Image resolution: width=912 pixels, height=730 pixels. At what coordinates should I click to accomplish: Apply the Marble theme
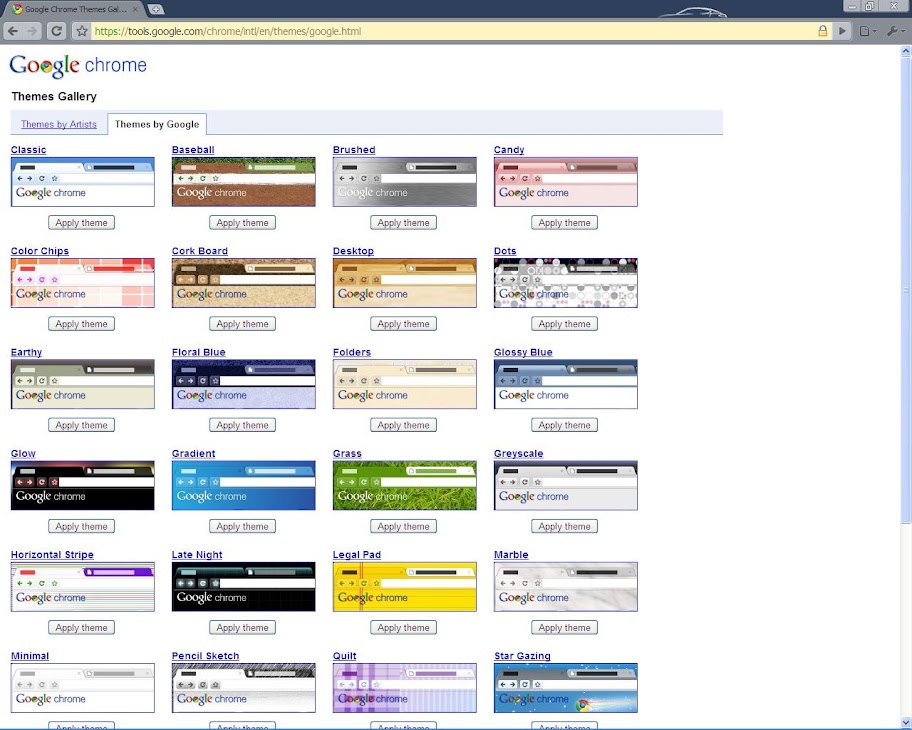pyautogui.click(x=564, y=627)
